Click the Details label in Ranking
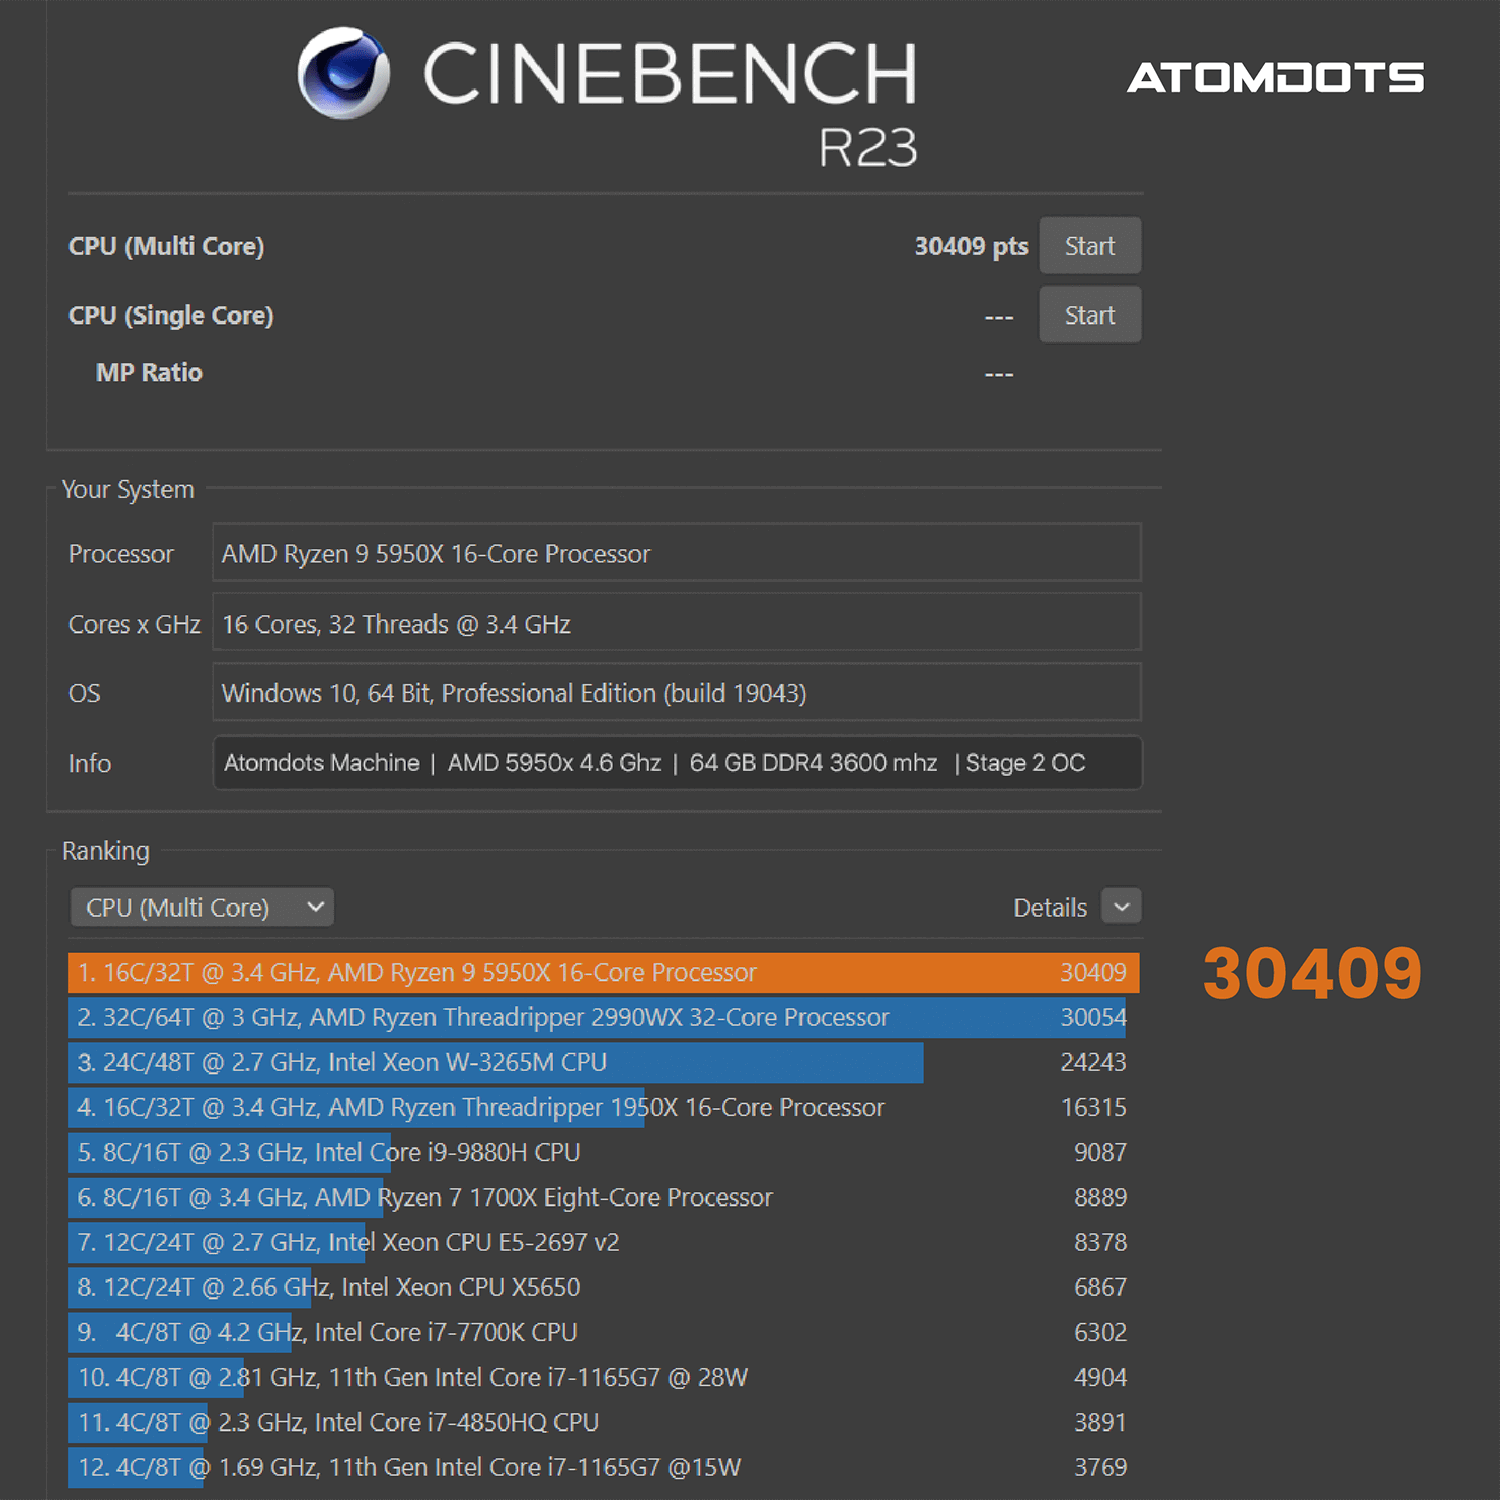1500x1500 pixels. [x=1049, y=908]
